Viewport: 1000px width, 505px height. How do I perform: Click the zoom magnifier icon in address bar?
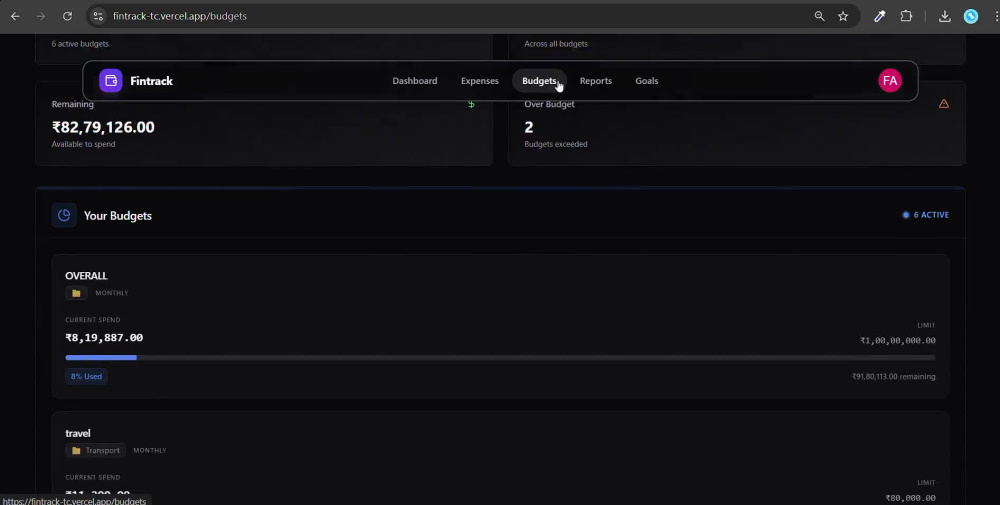tap(820, 16)
